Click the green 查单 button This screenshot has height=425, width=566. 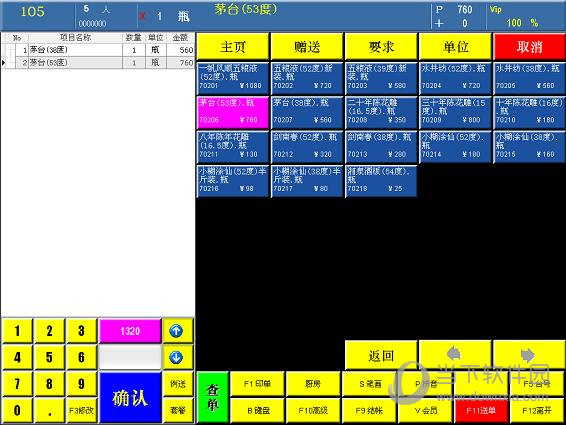pos(213,397)
